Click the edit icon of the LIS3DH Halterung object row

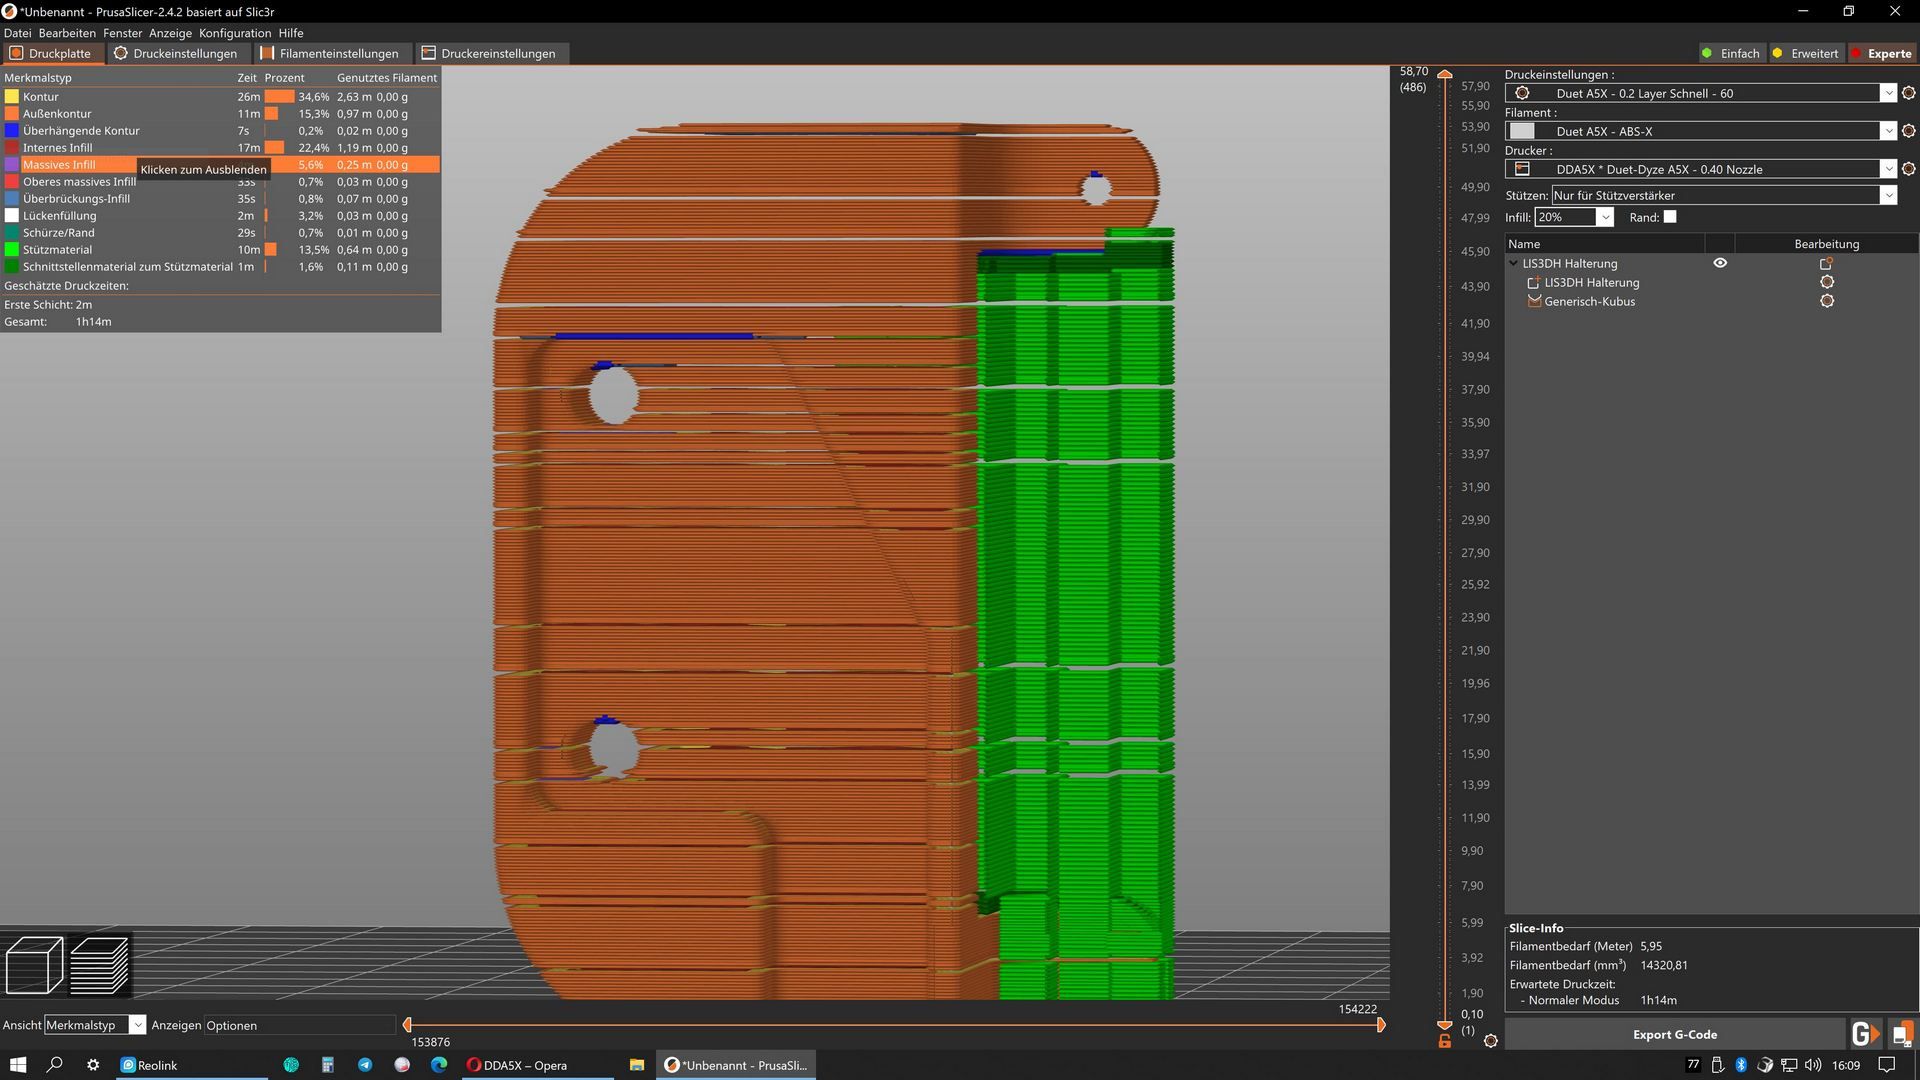pos(1826,263)
